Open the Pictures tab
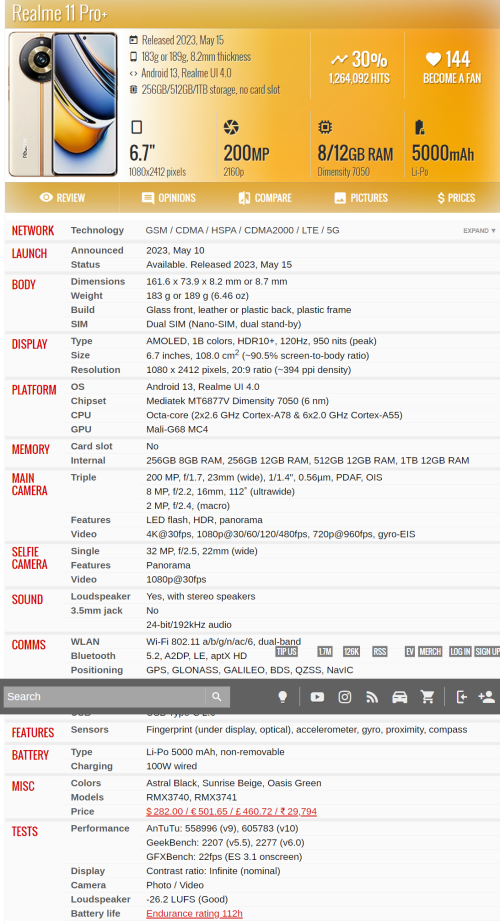This screenshot has width=500, height=924. tap(361, 198)
